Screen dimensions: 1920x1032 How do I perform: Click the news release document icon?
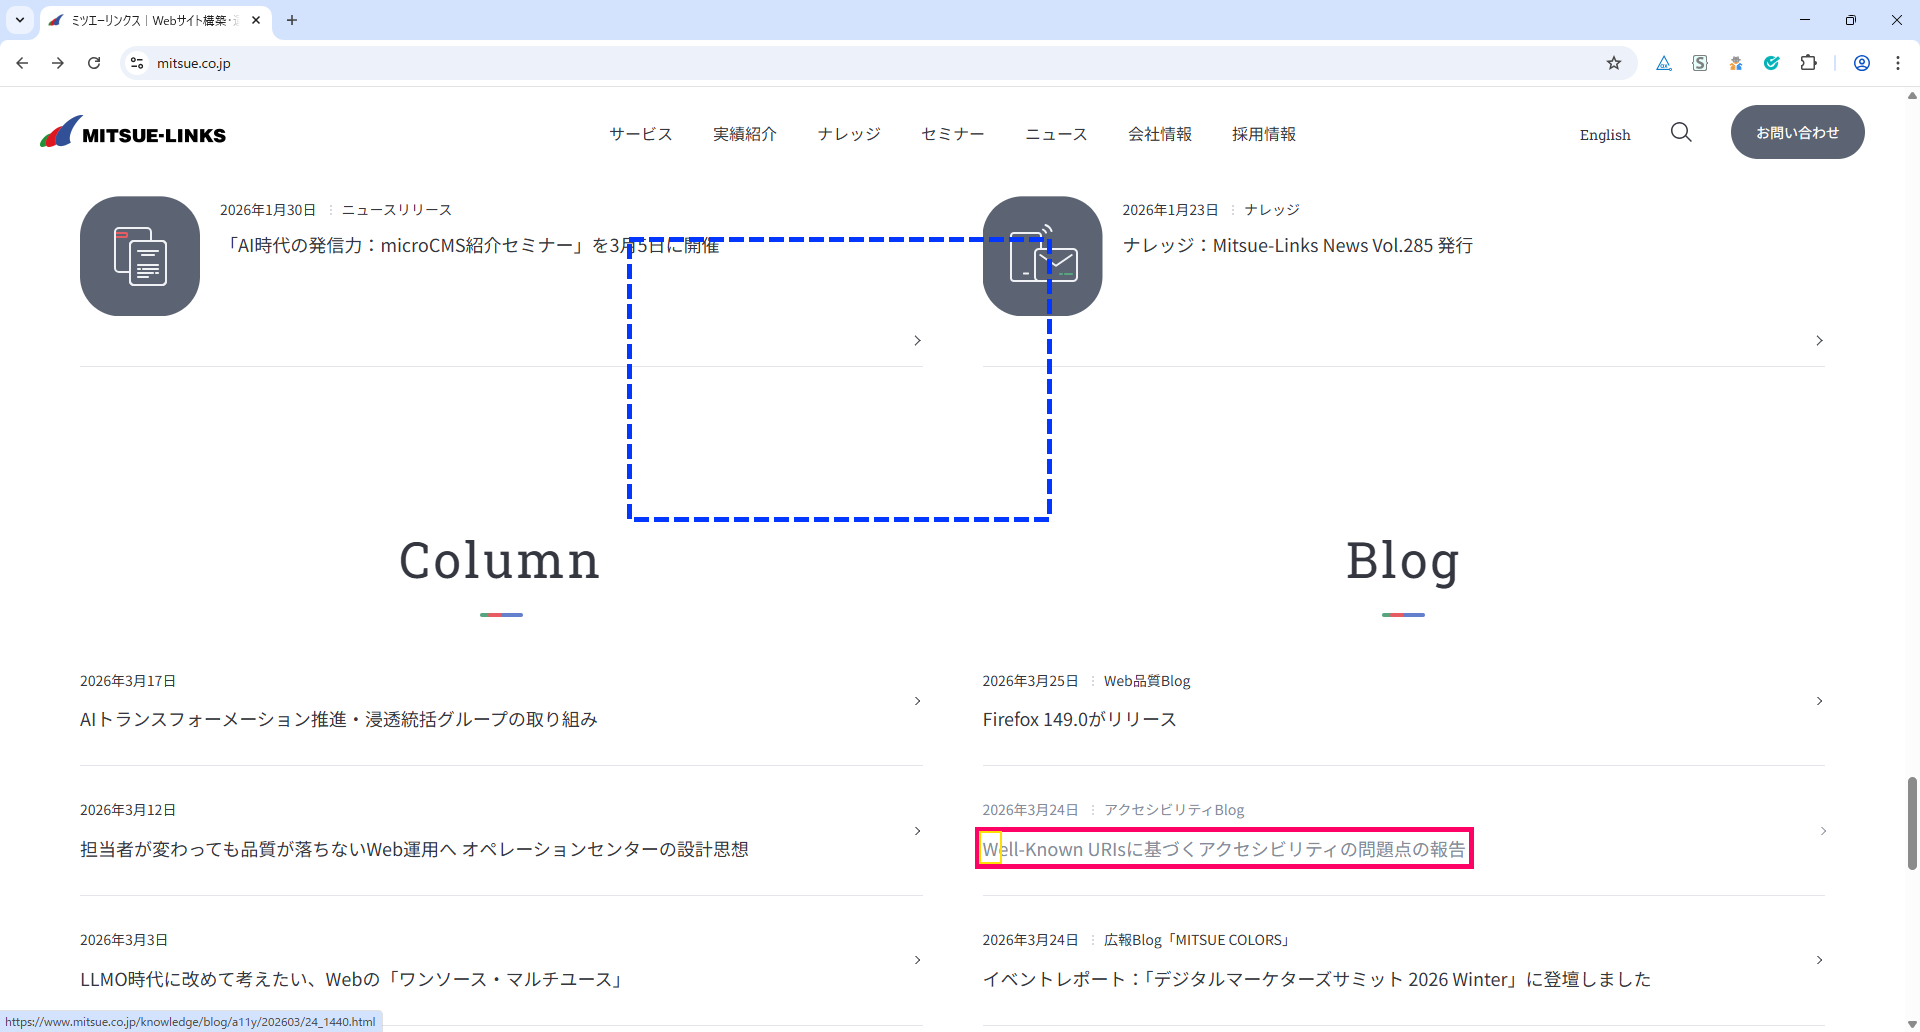point(140,256)
